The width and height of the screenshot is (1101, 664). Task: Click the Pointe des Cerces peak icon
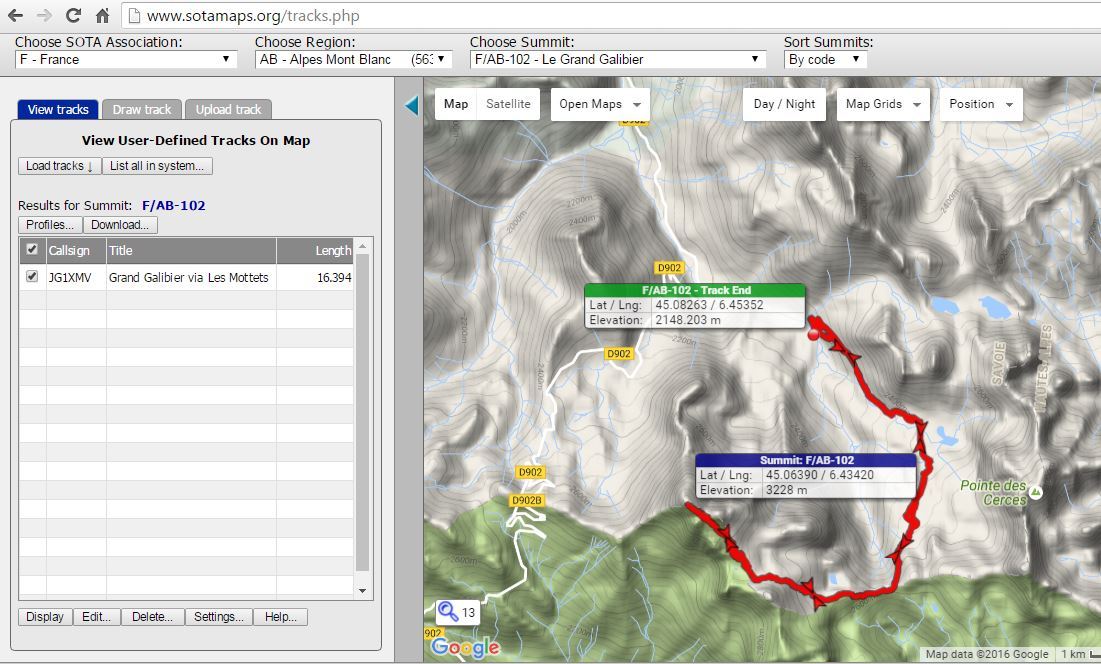[1036, 493]
